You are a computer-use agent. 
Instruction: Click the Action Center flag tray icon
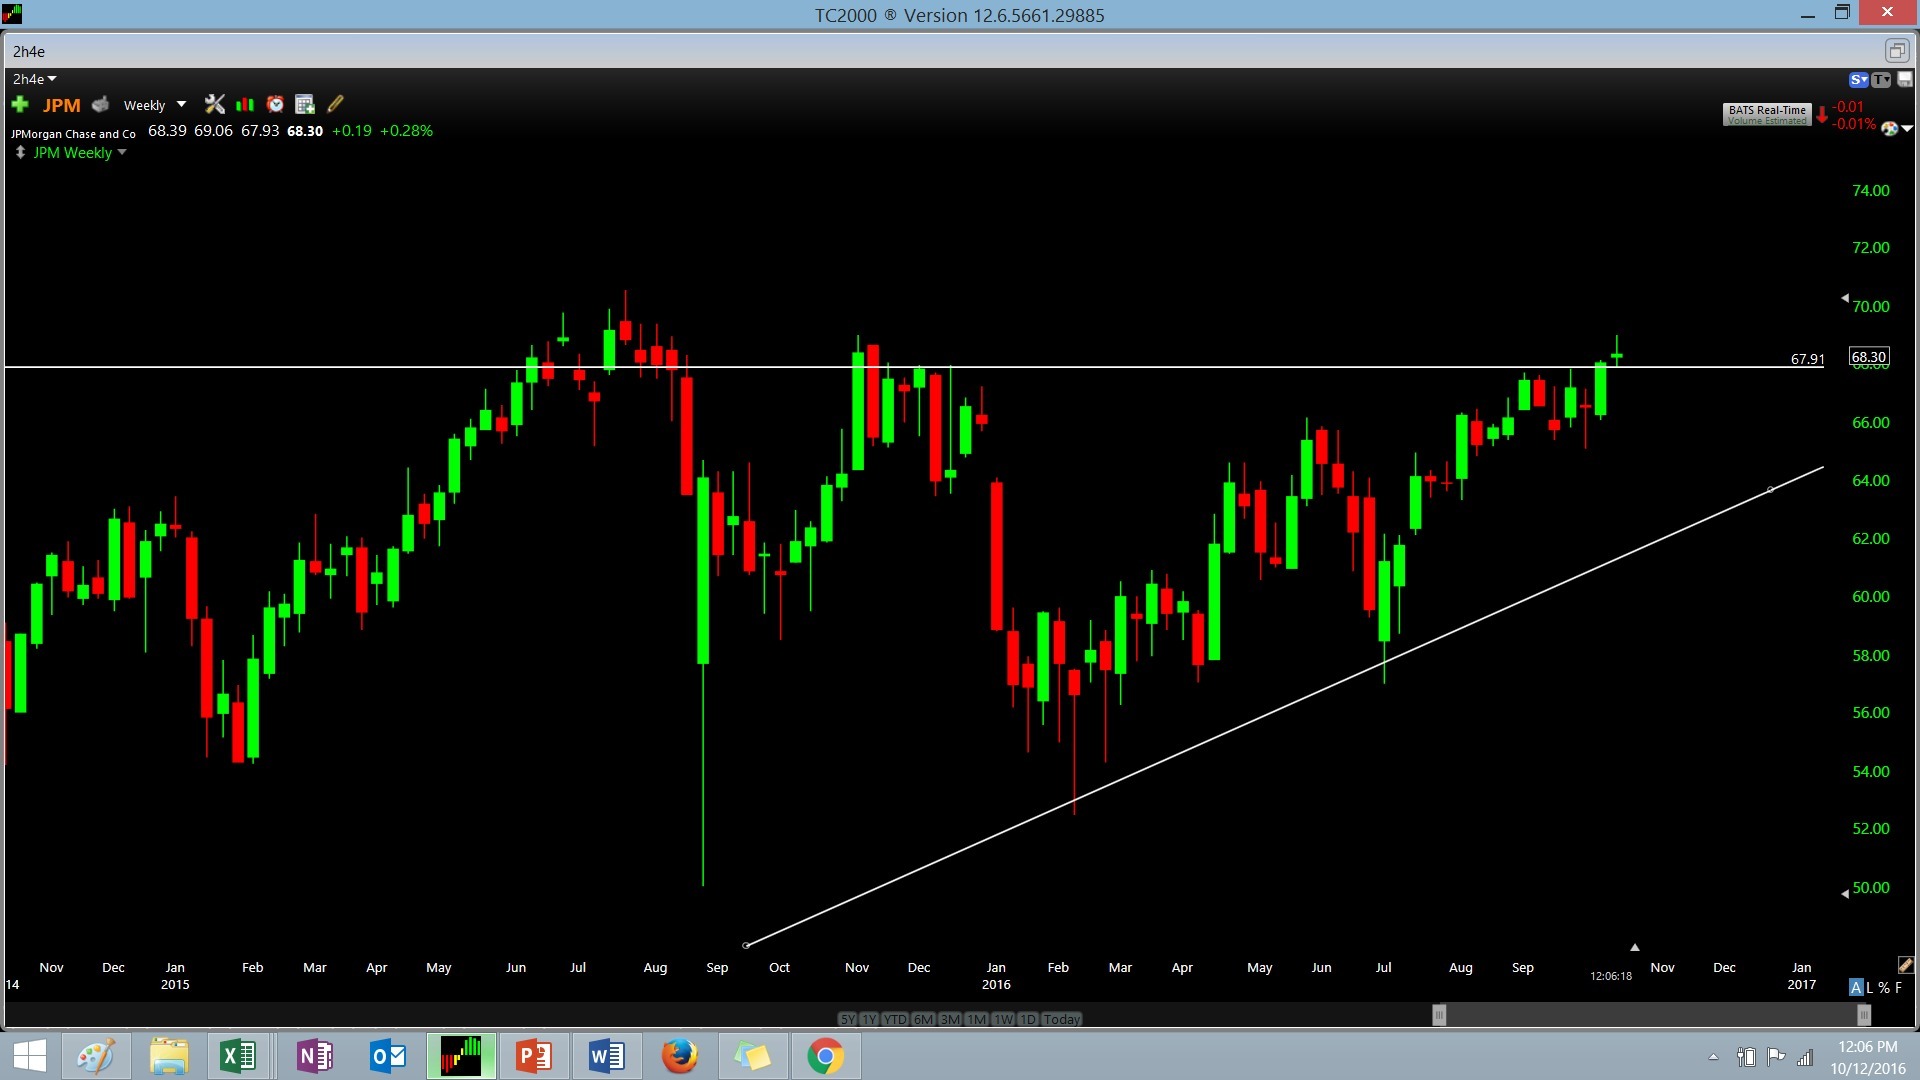[x=1776, y=1056]
